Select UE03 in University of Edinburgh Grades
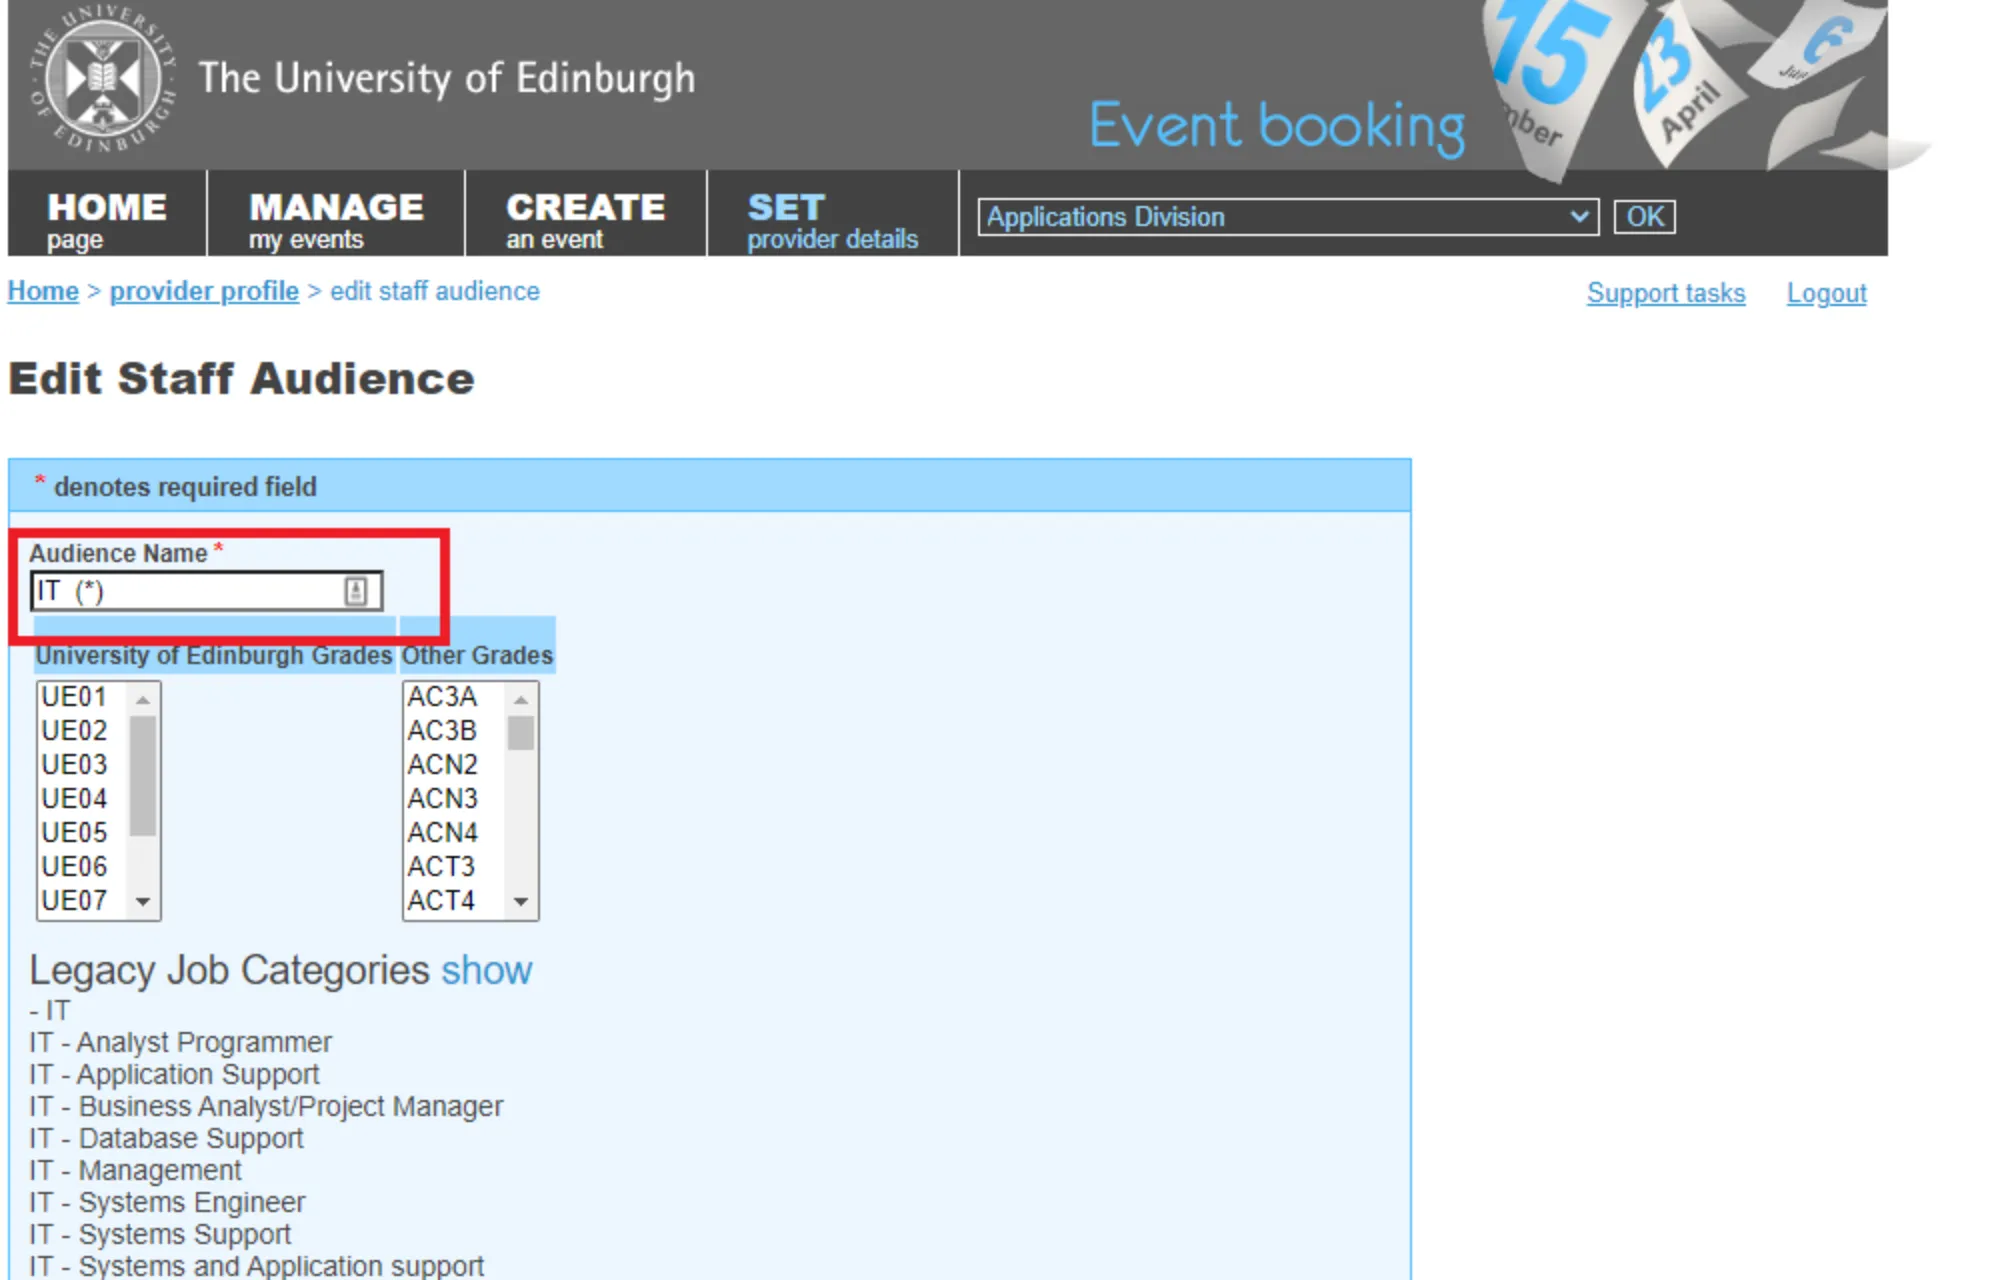The width and height of the screenshot is (2008, 1280). pyautogui.click(x=75, y=765)
